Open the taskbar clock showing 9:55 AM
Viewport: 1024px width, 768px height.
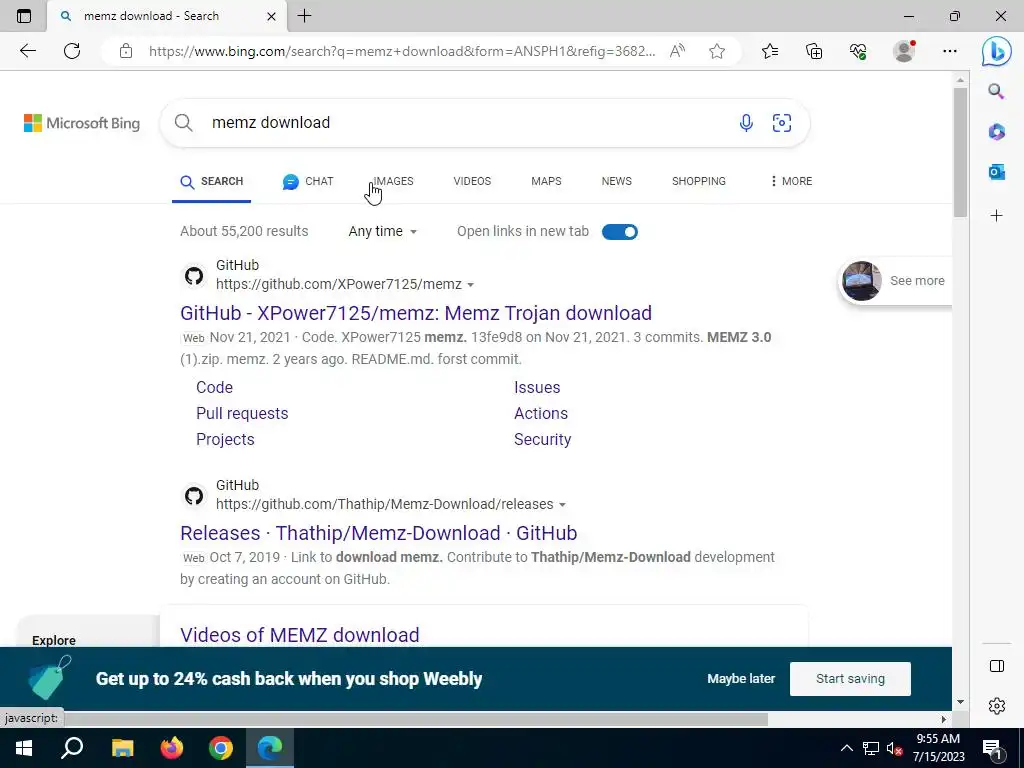click(938, 748)
